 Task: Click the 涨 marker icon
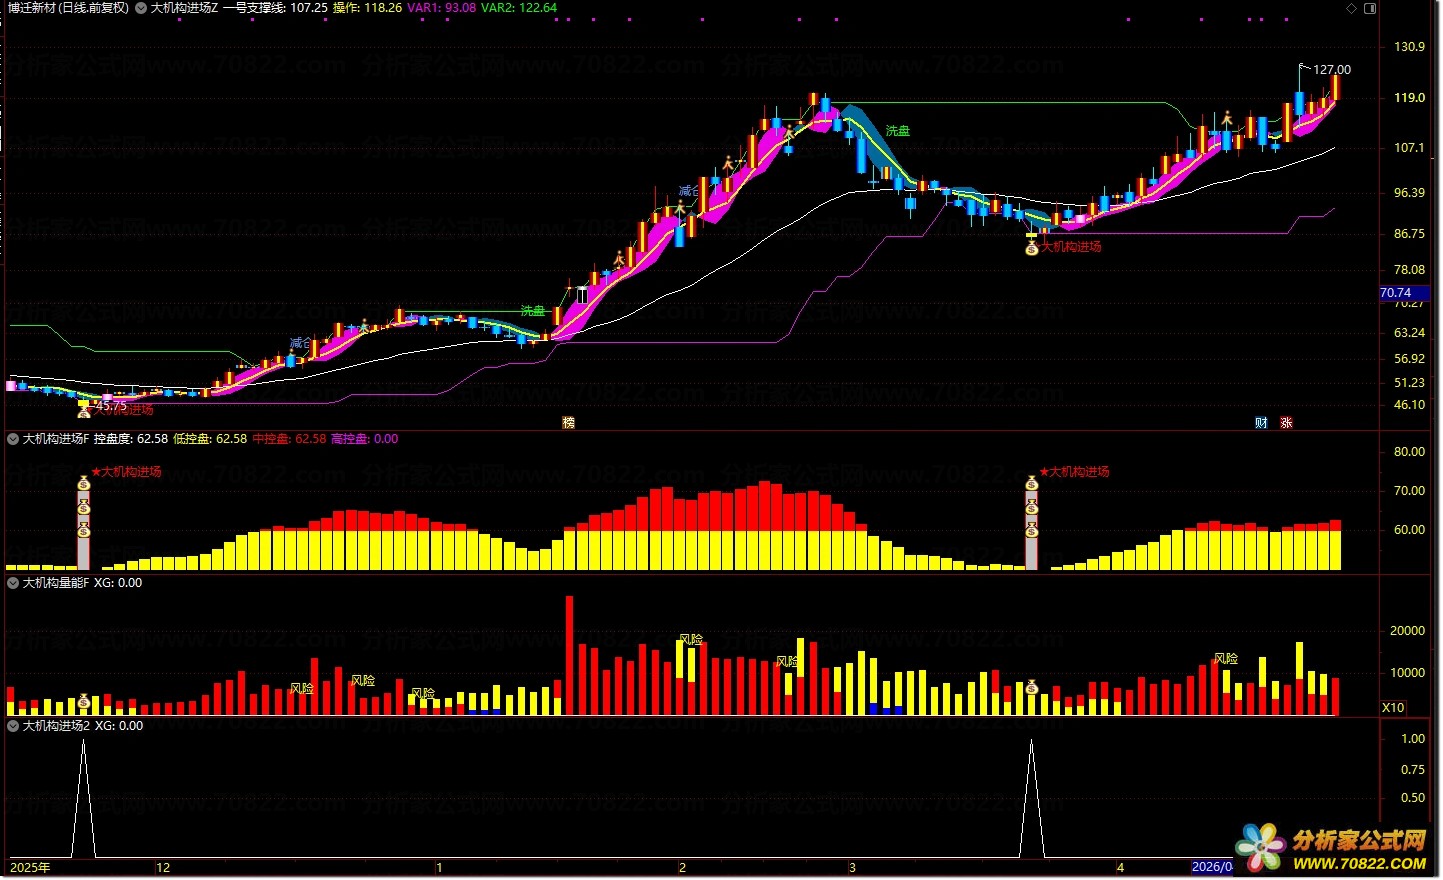[1286, 423]
